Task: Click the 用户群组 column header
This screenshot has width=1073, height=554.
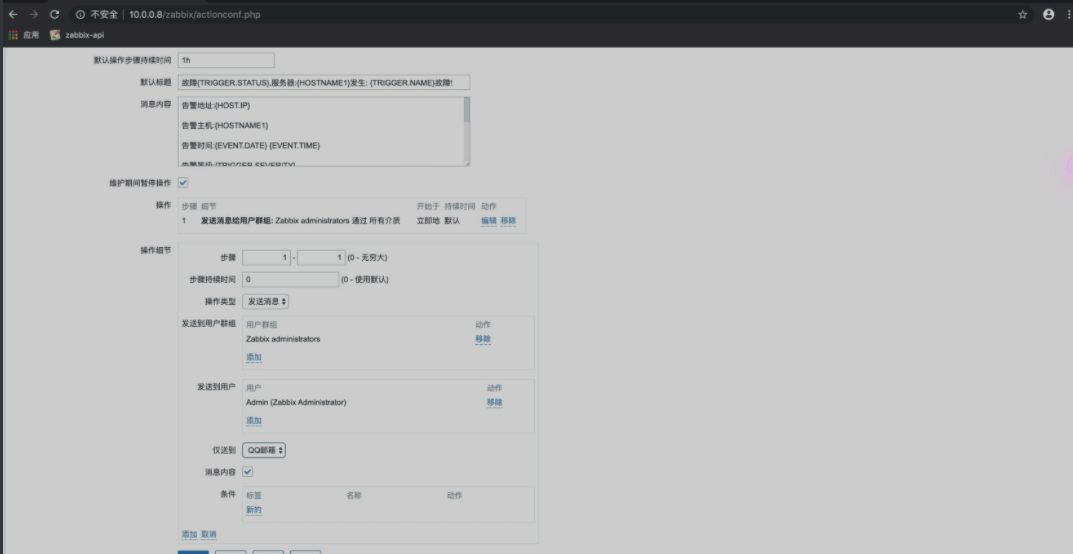Action: click(261, 325)
